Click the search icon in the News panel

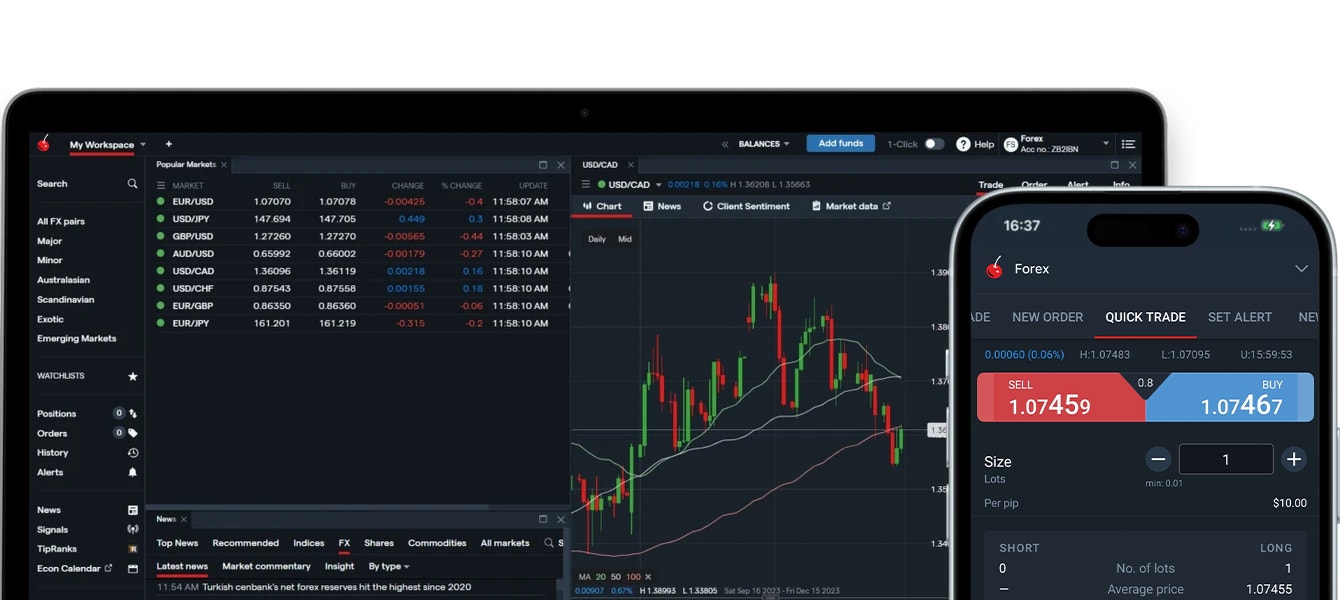pyautogui.click(x=549, y=543)
